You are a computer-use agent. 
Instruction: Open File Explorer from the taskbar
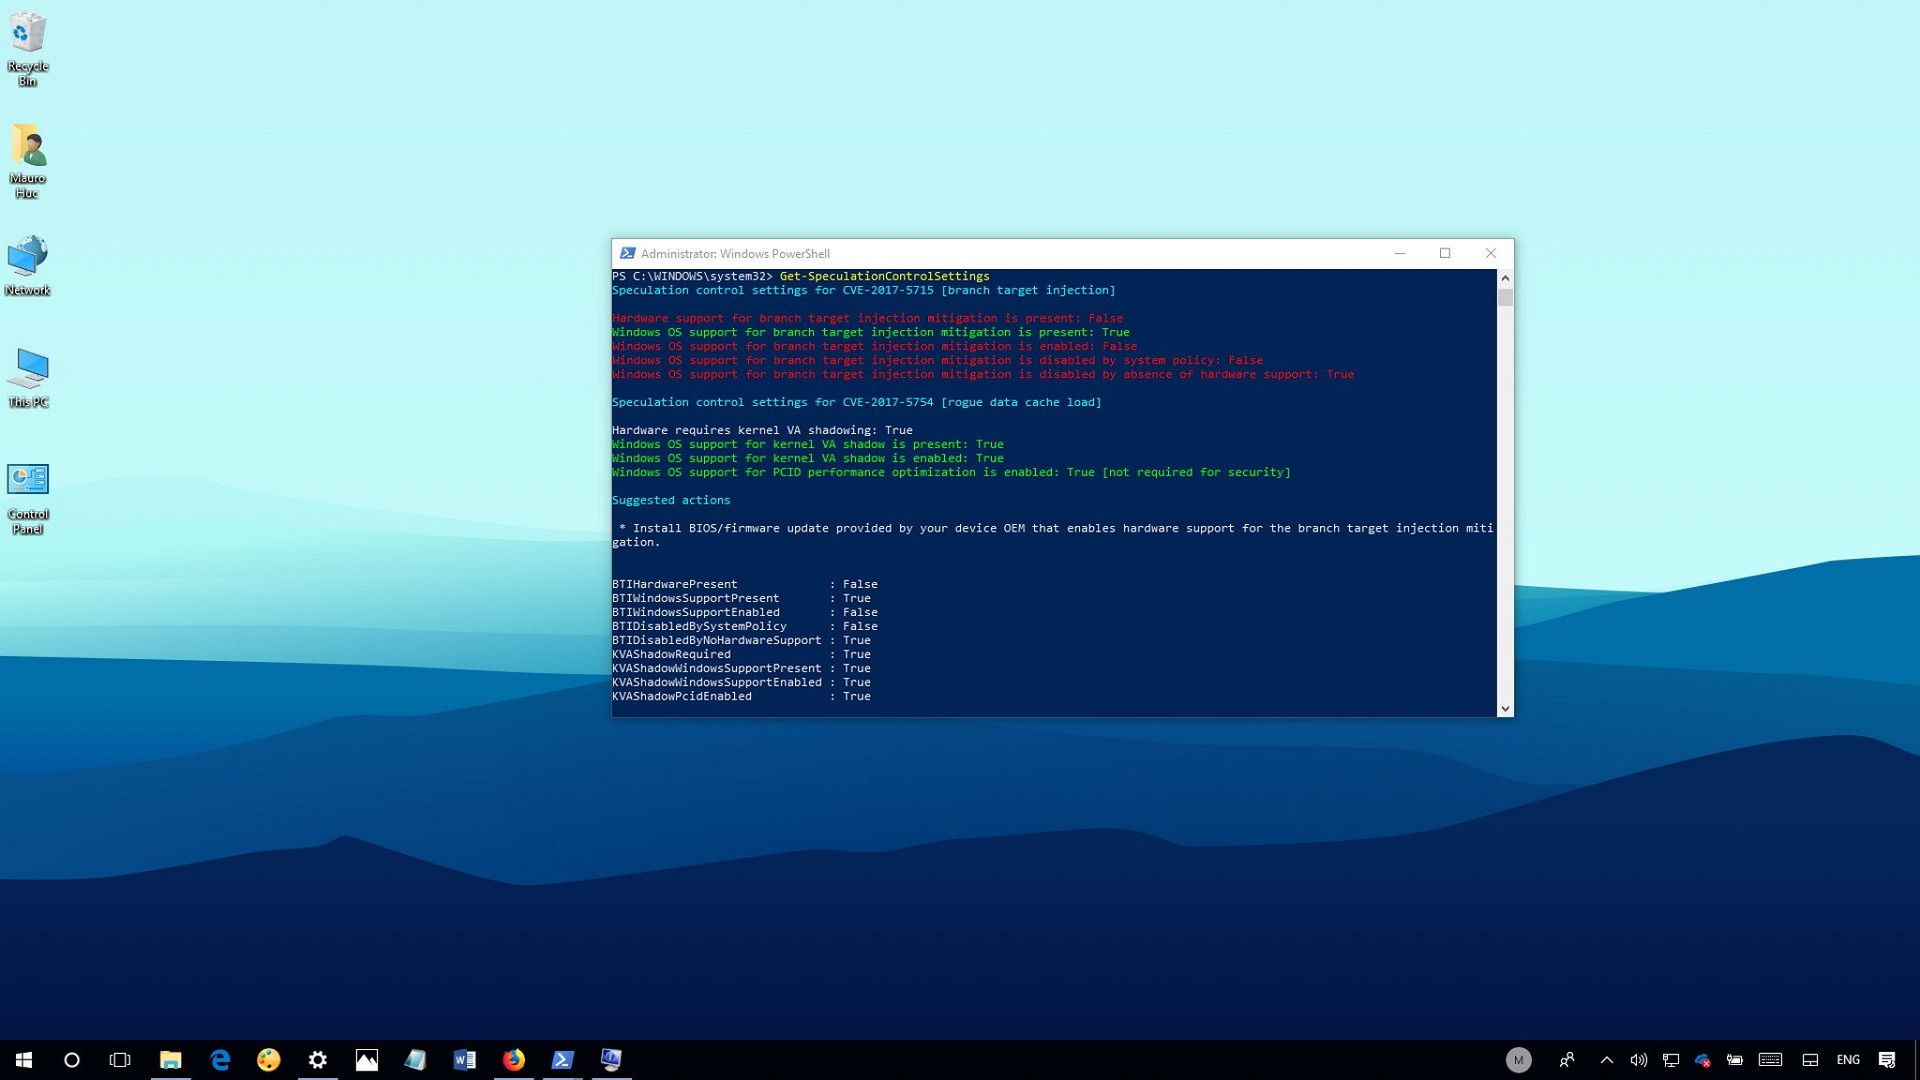coord(170,1060)
